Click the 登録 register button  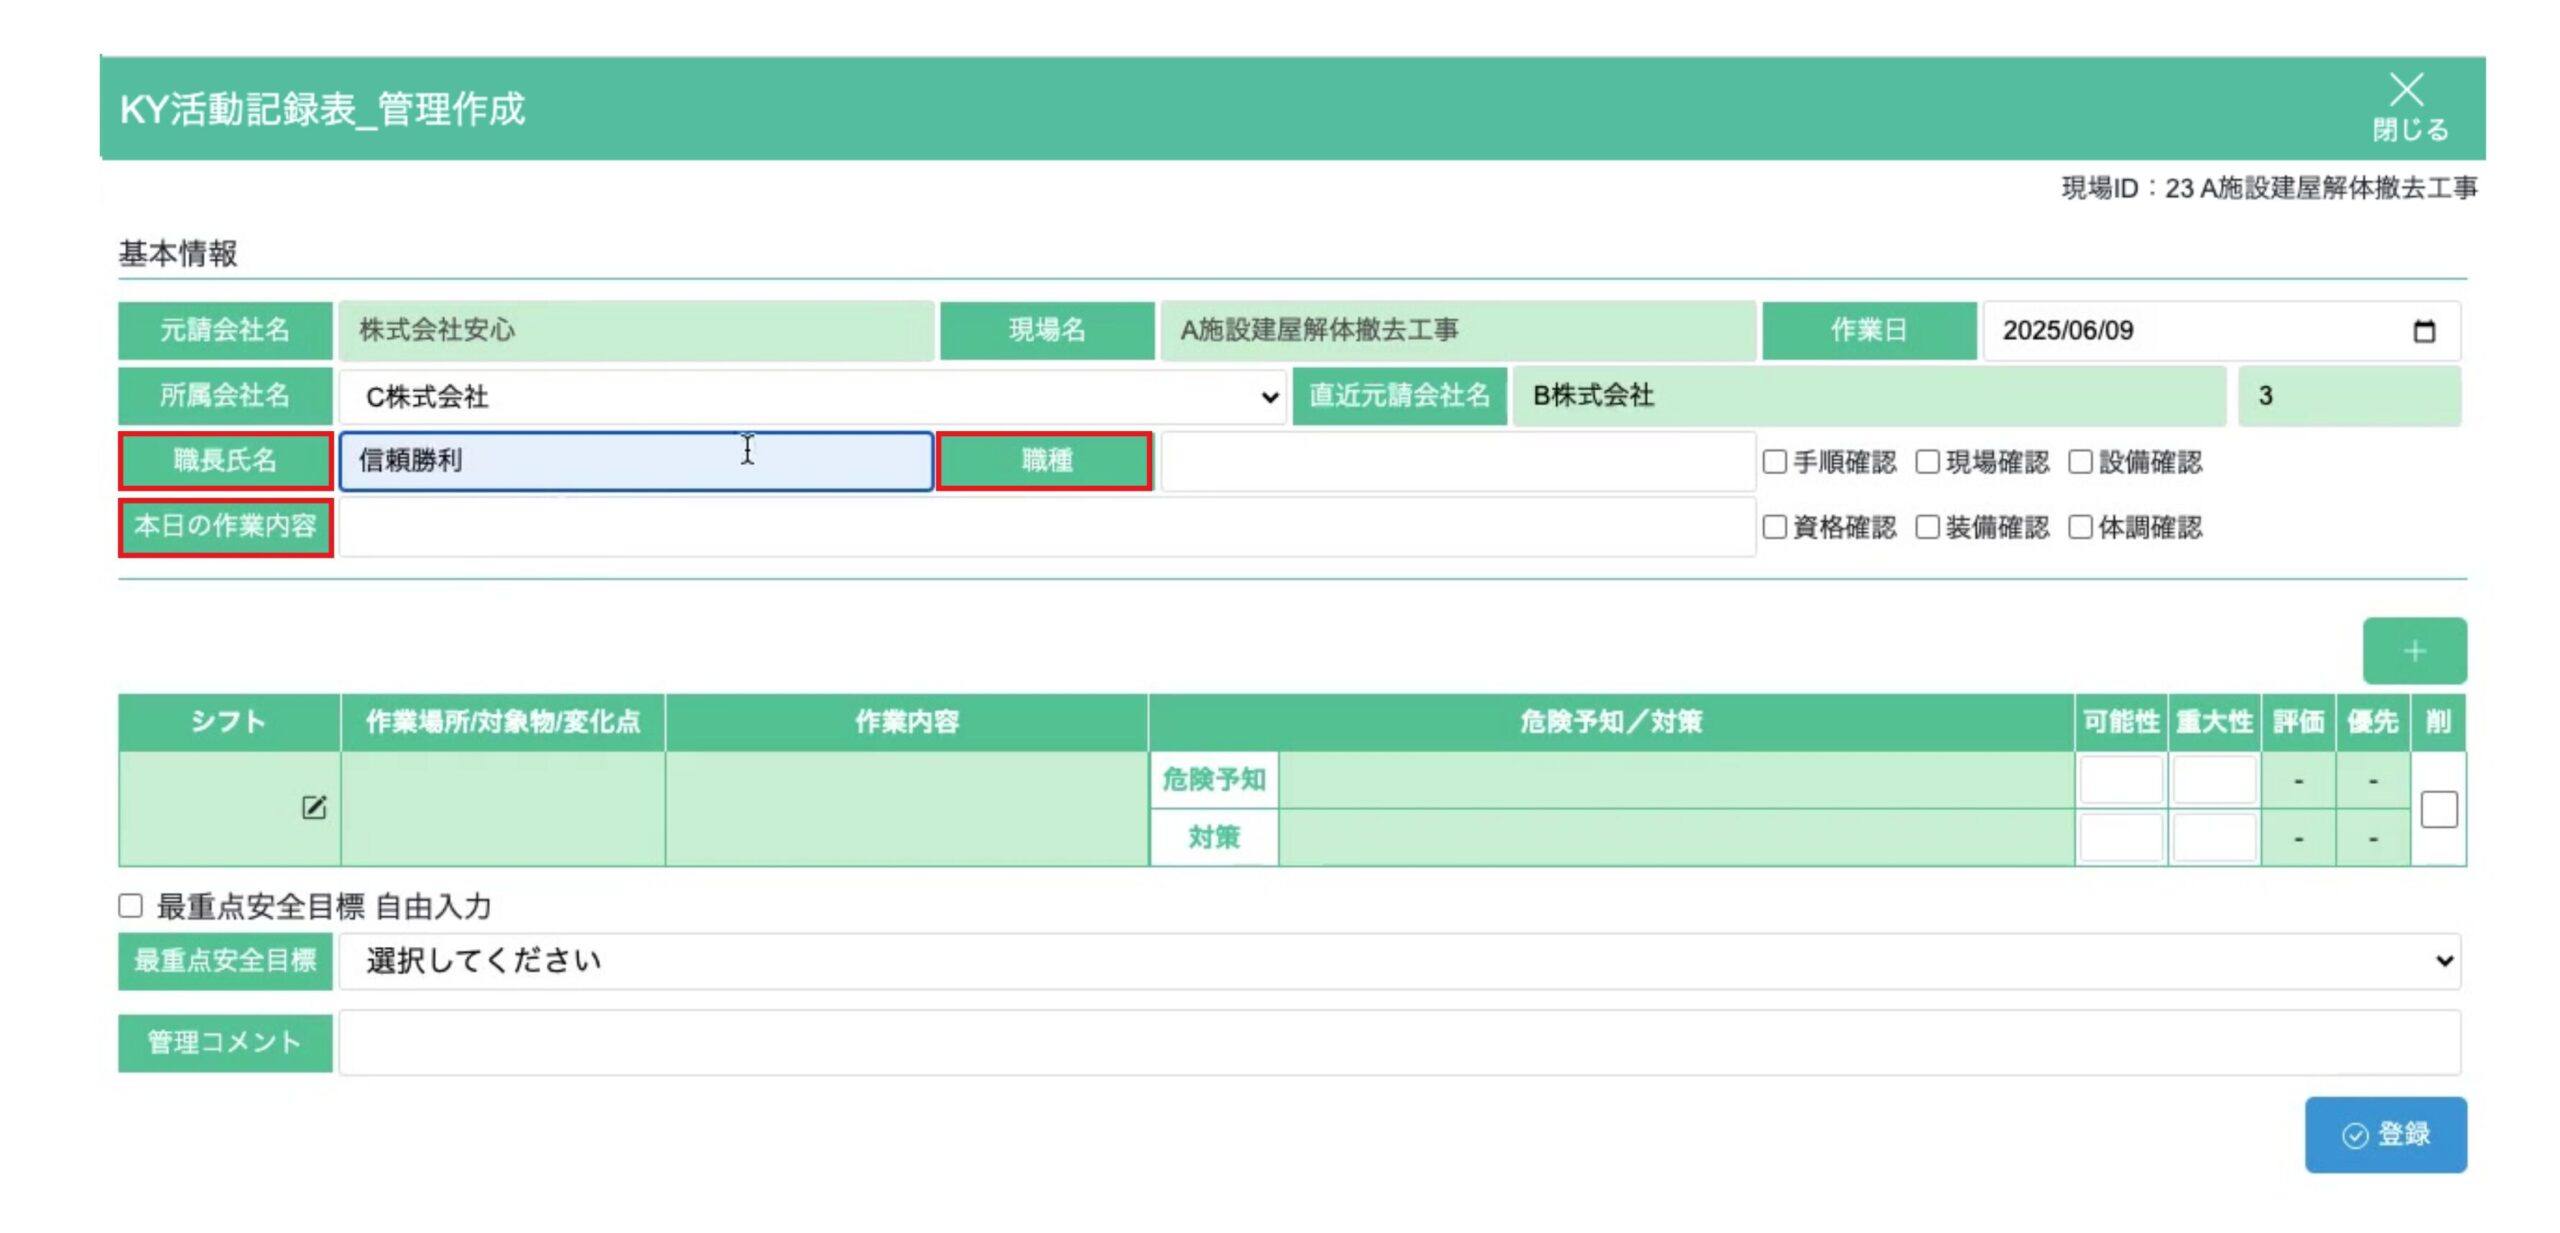(2385, 1134)
